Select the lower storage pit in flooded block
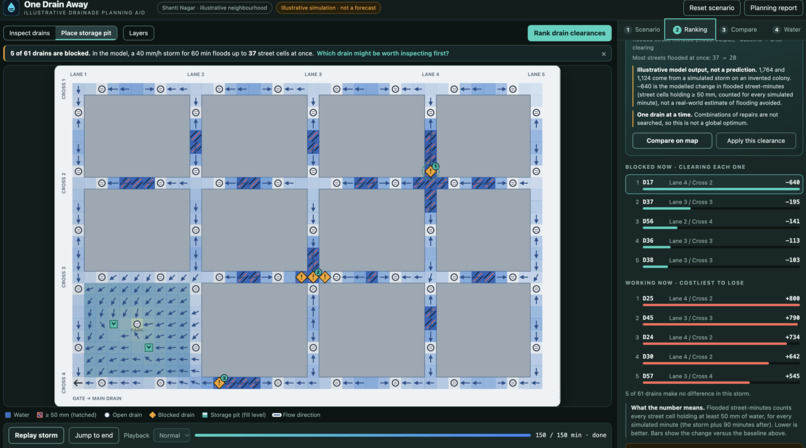The image size is (806, 448). click(x=149, y=348)
